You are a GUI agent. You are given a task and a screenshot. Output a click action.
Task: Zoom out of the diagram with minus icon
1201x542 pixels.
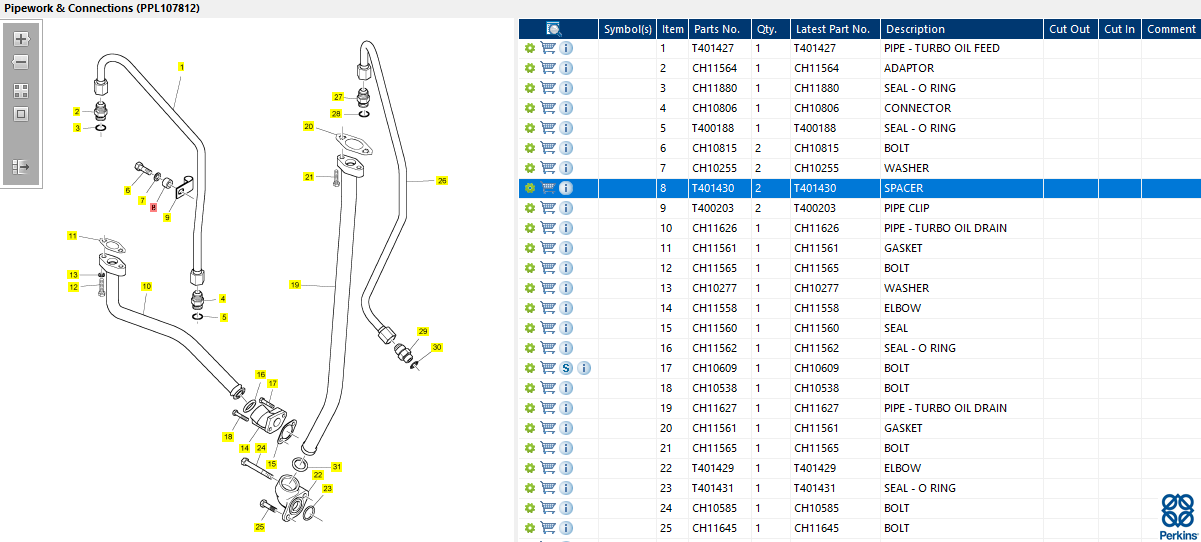pos(21,62)
